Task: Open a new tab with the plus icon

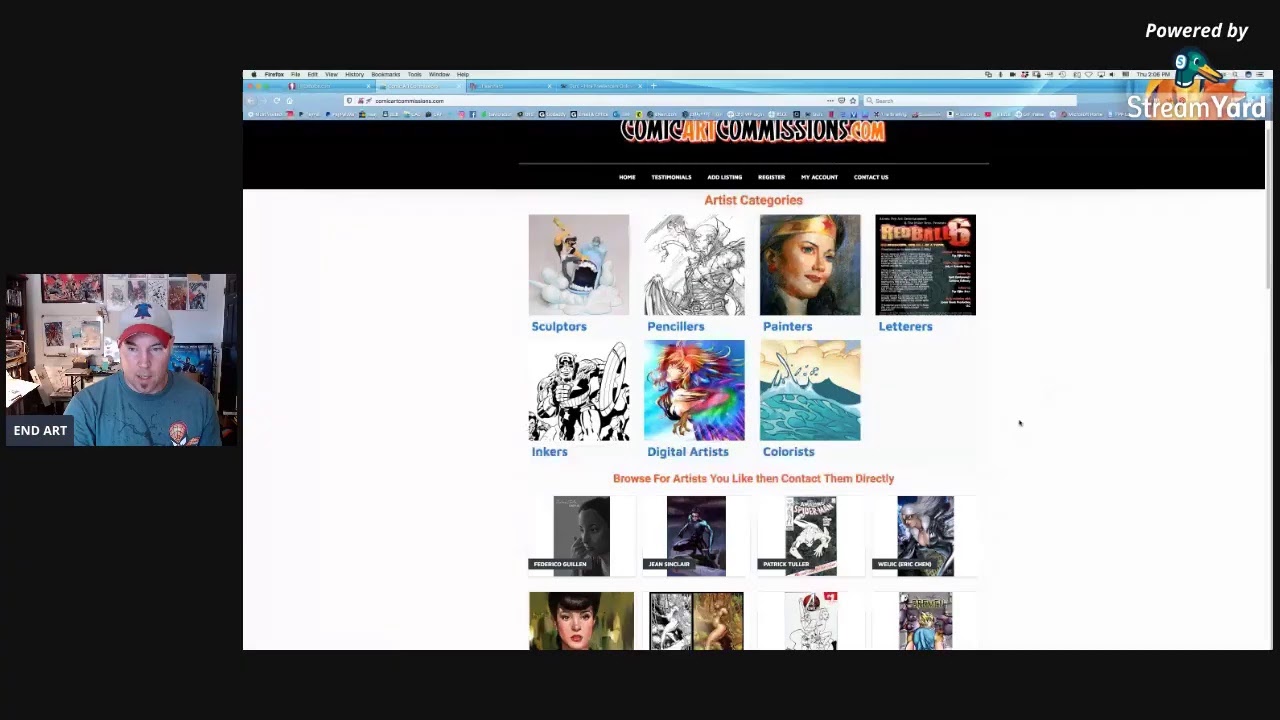Action: coord(654,86)
